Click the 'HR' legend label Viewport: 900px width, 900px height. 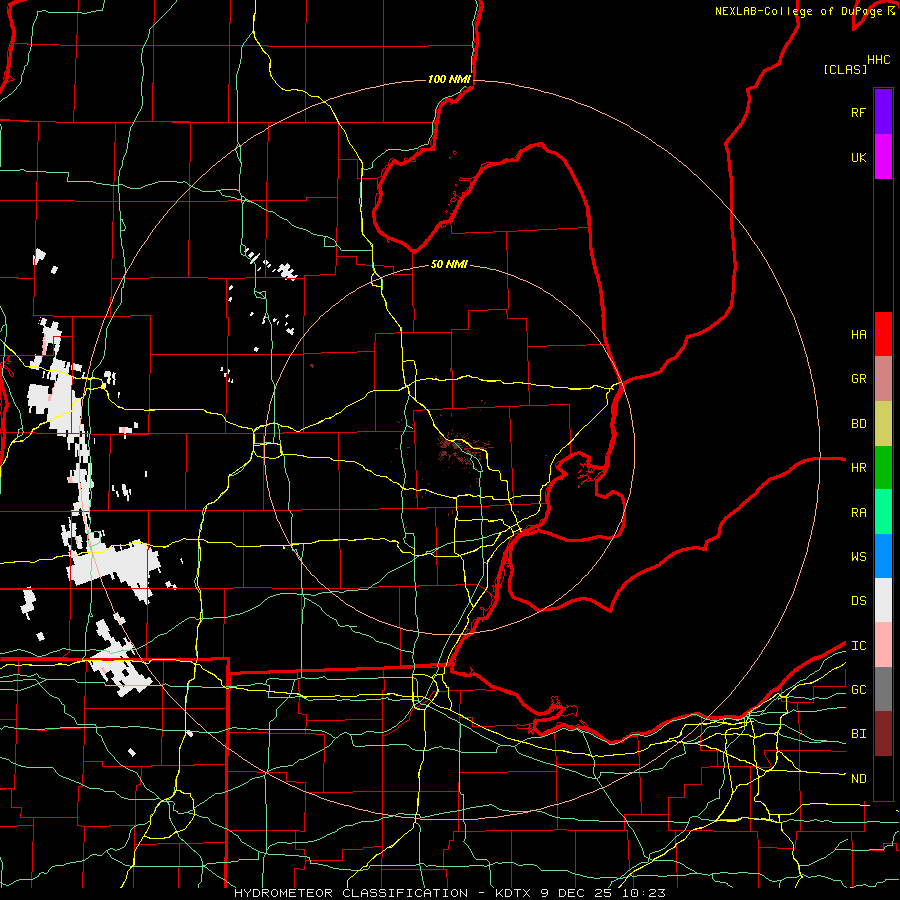point(859,468)
